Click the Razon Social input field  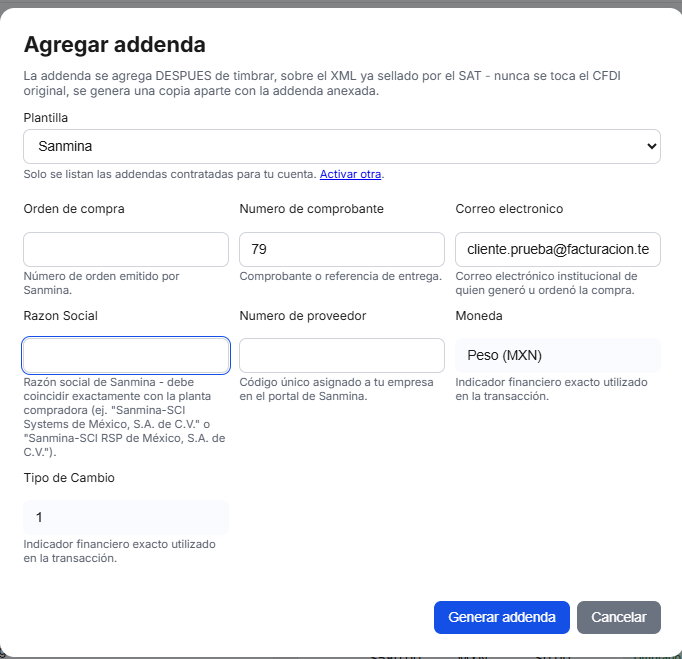point(126,355)
